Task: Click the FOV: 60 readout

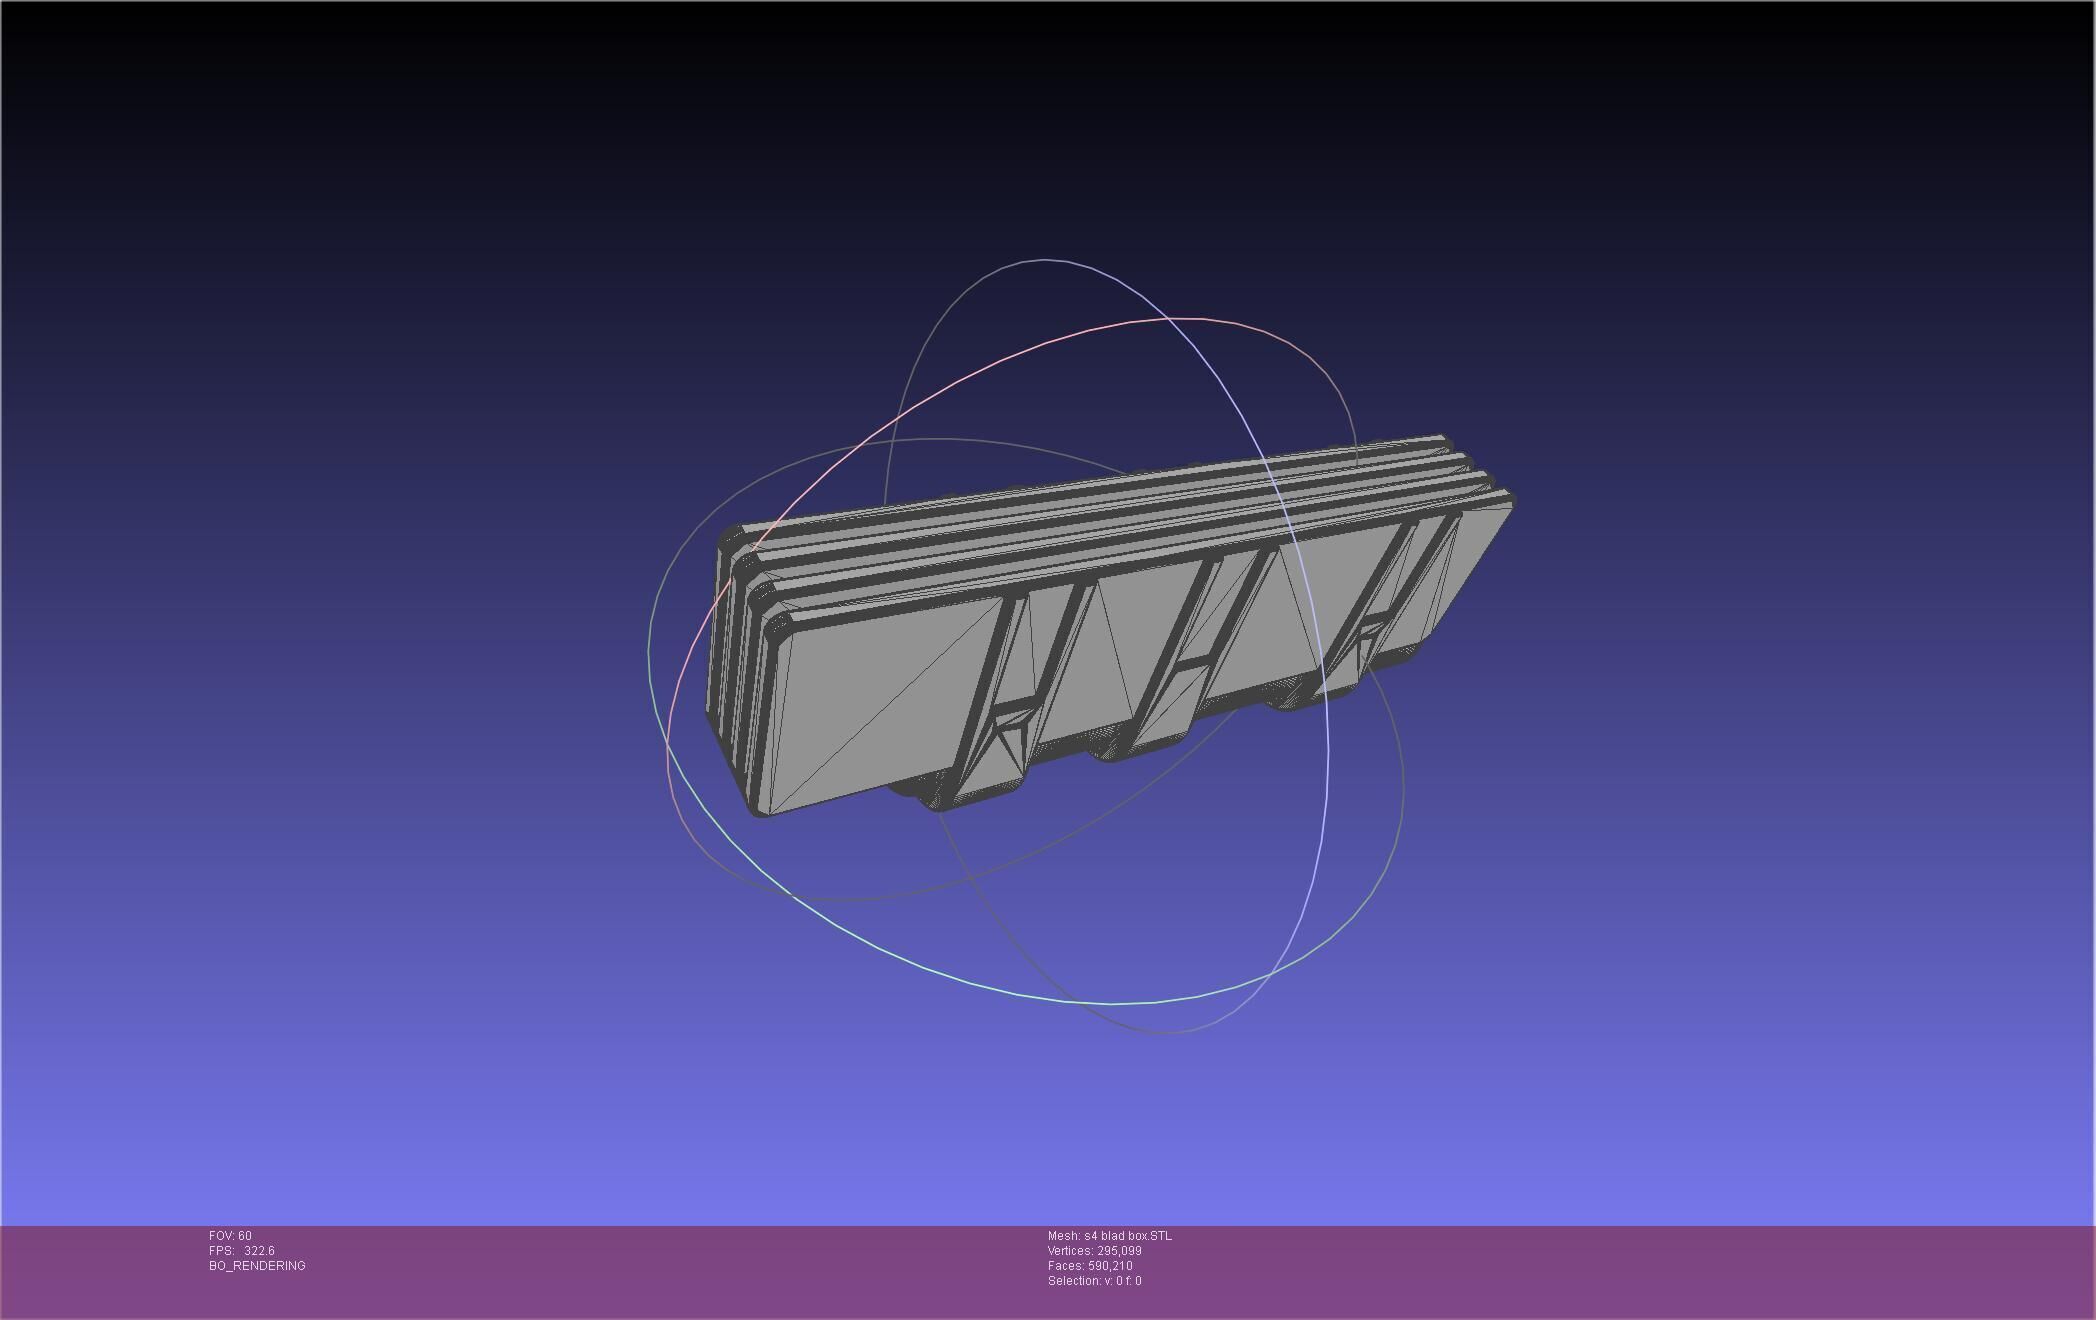Action: coord(230,1236)
